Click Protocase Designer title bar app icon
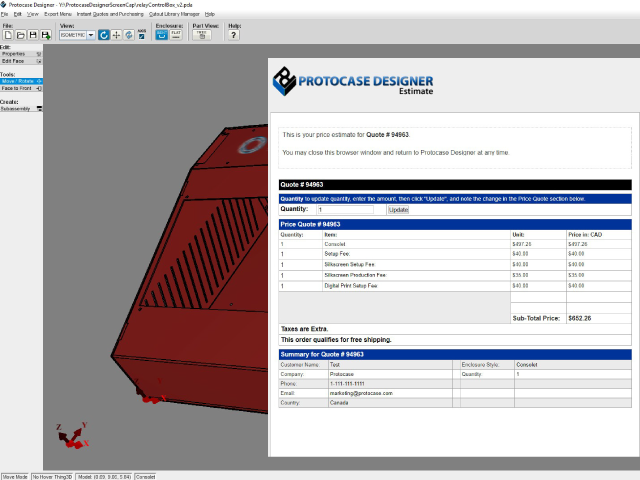 click(4, 4)
